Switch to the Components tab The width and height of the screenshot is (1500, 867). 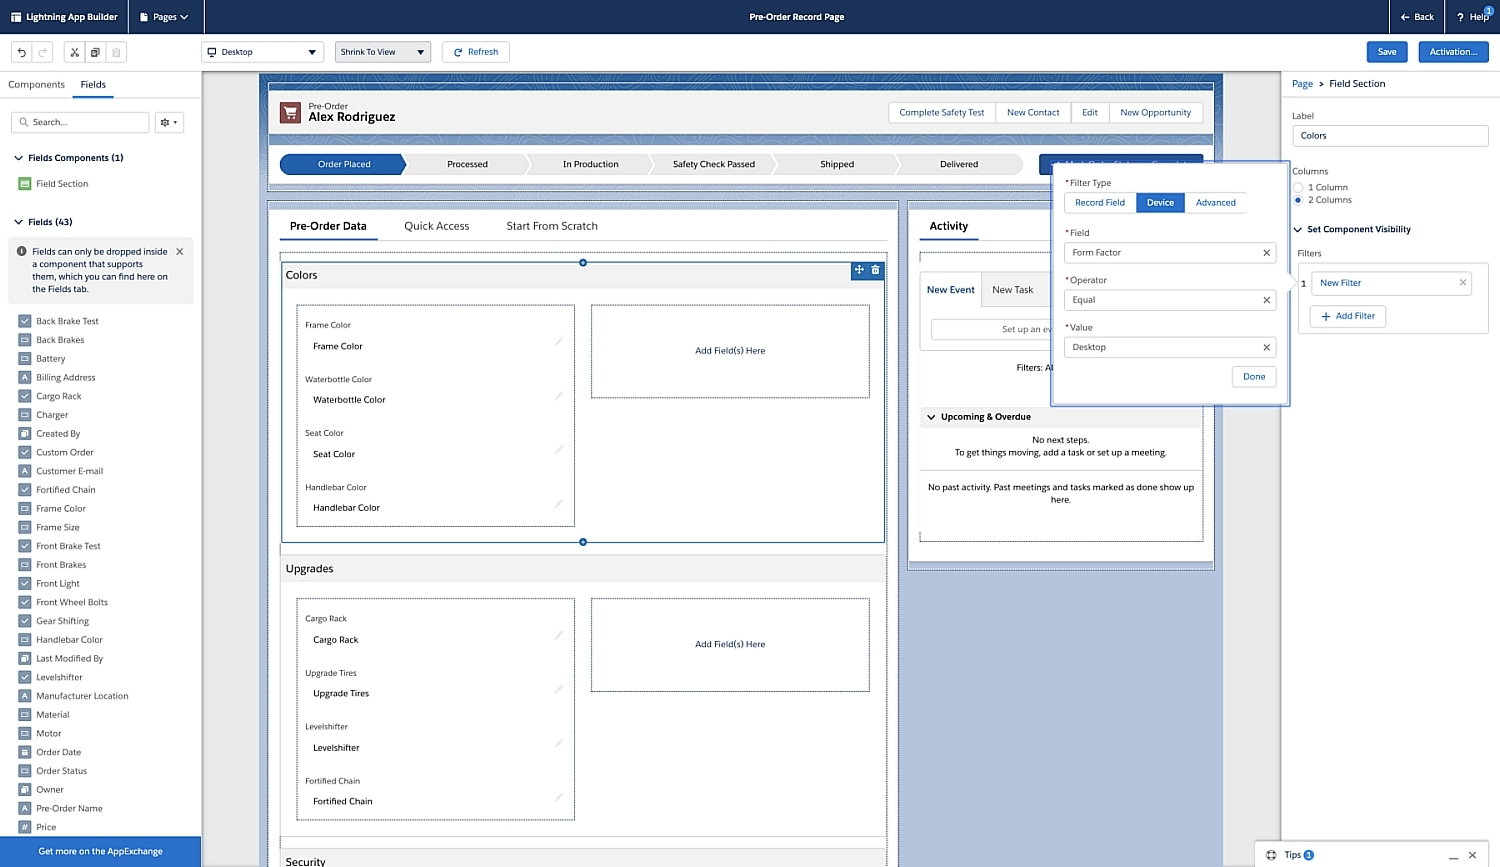point(36,85)
